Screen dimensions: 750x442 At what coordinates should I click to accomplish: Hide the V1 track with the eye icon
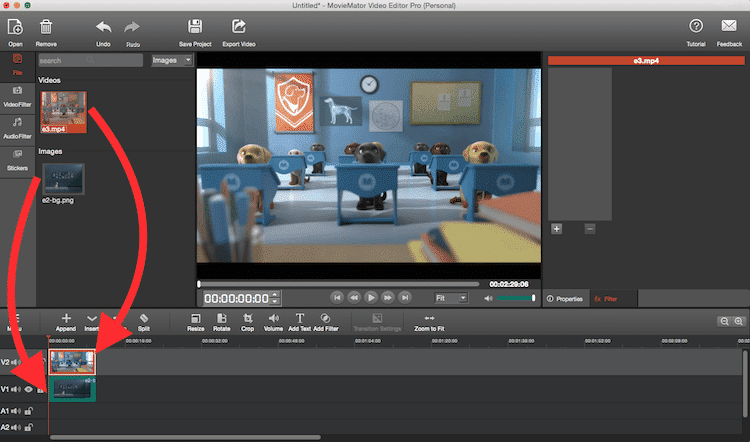pyautogui.click(x=29, y=389)
